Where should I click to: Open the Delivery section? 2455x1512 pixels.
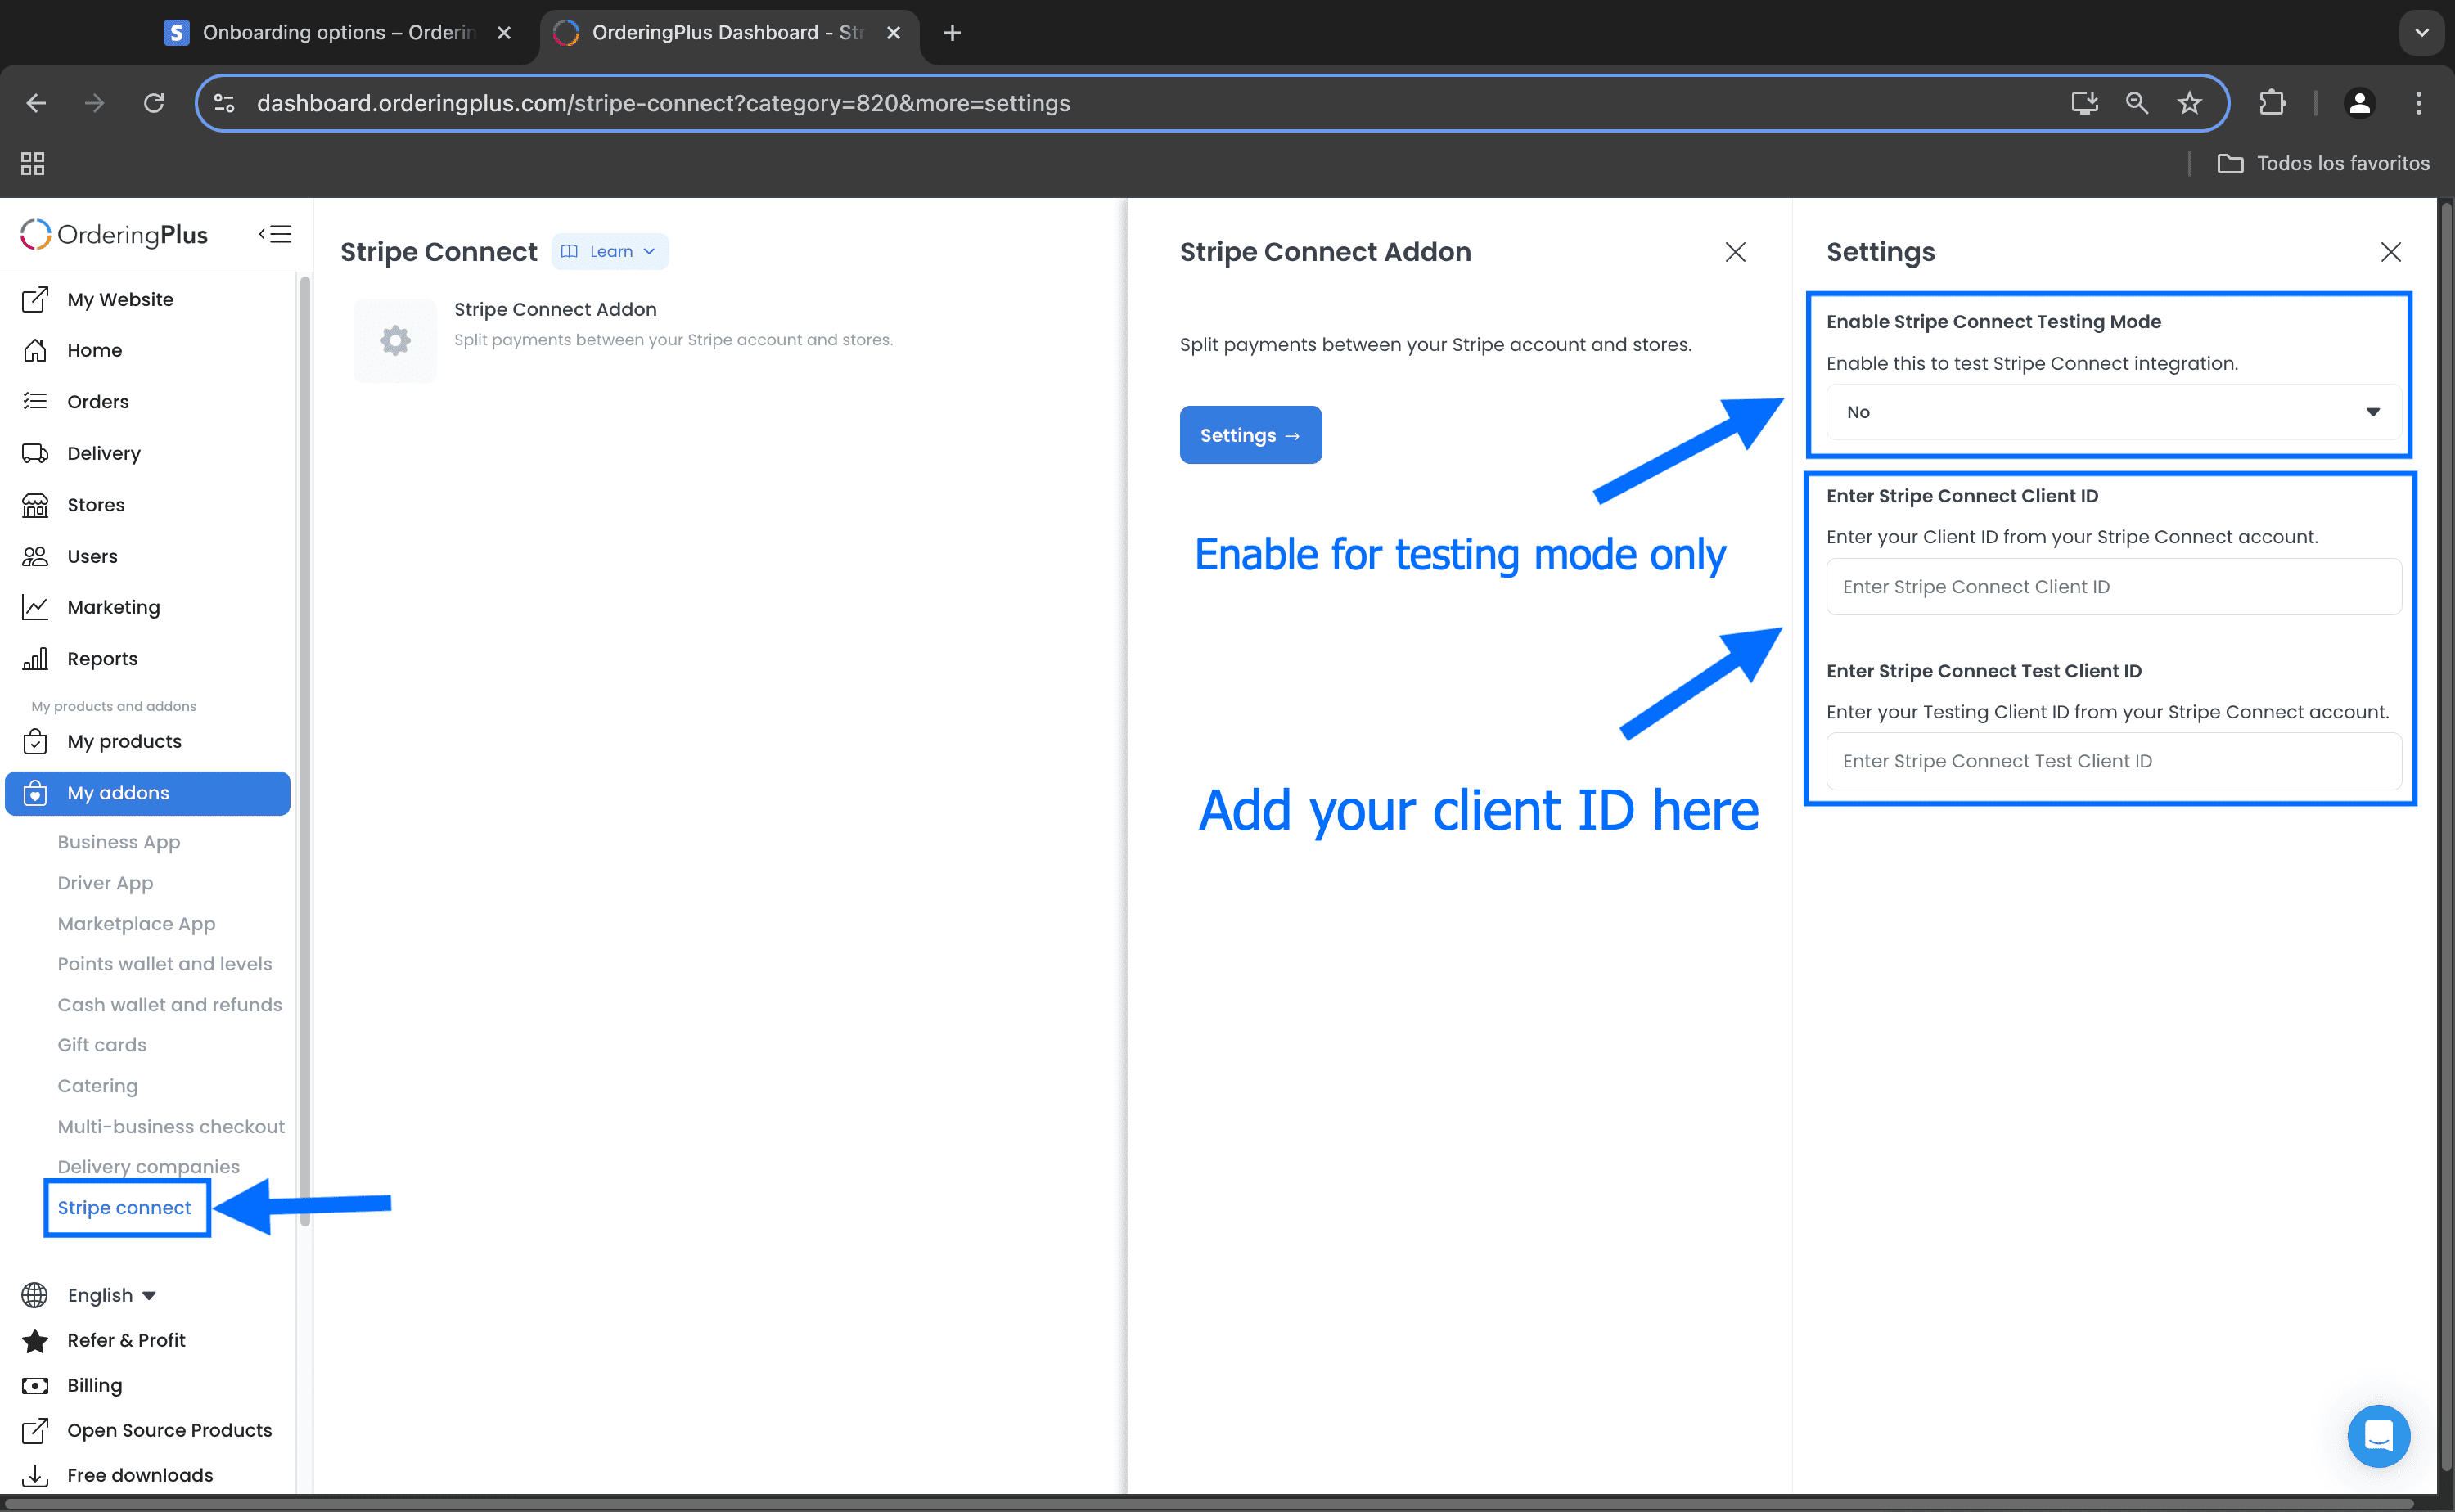pos(103,453)
